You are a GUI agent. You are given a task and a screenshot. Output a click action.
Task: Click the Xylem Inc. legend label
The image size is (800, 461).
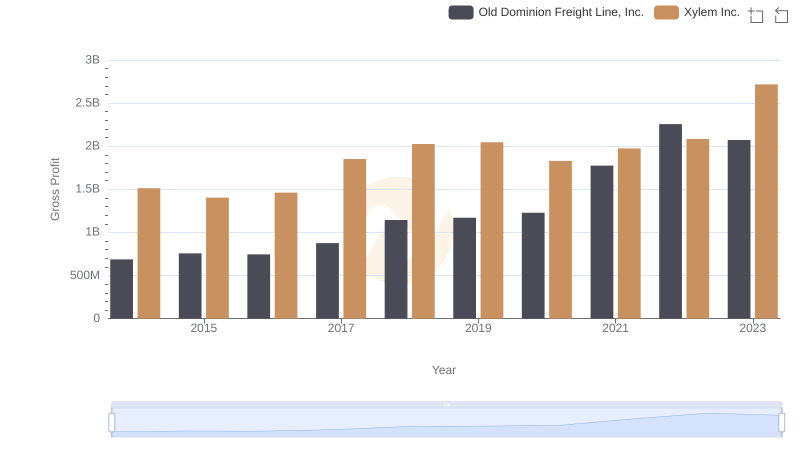coord(712,13)
